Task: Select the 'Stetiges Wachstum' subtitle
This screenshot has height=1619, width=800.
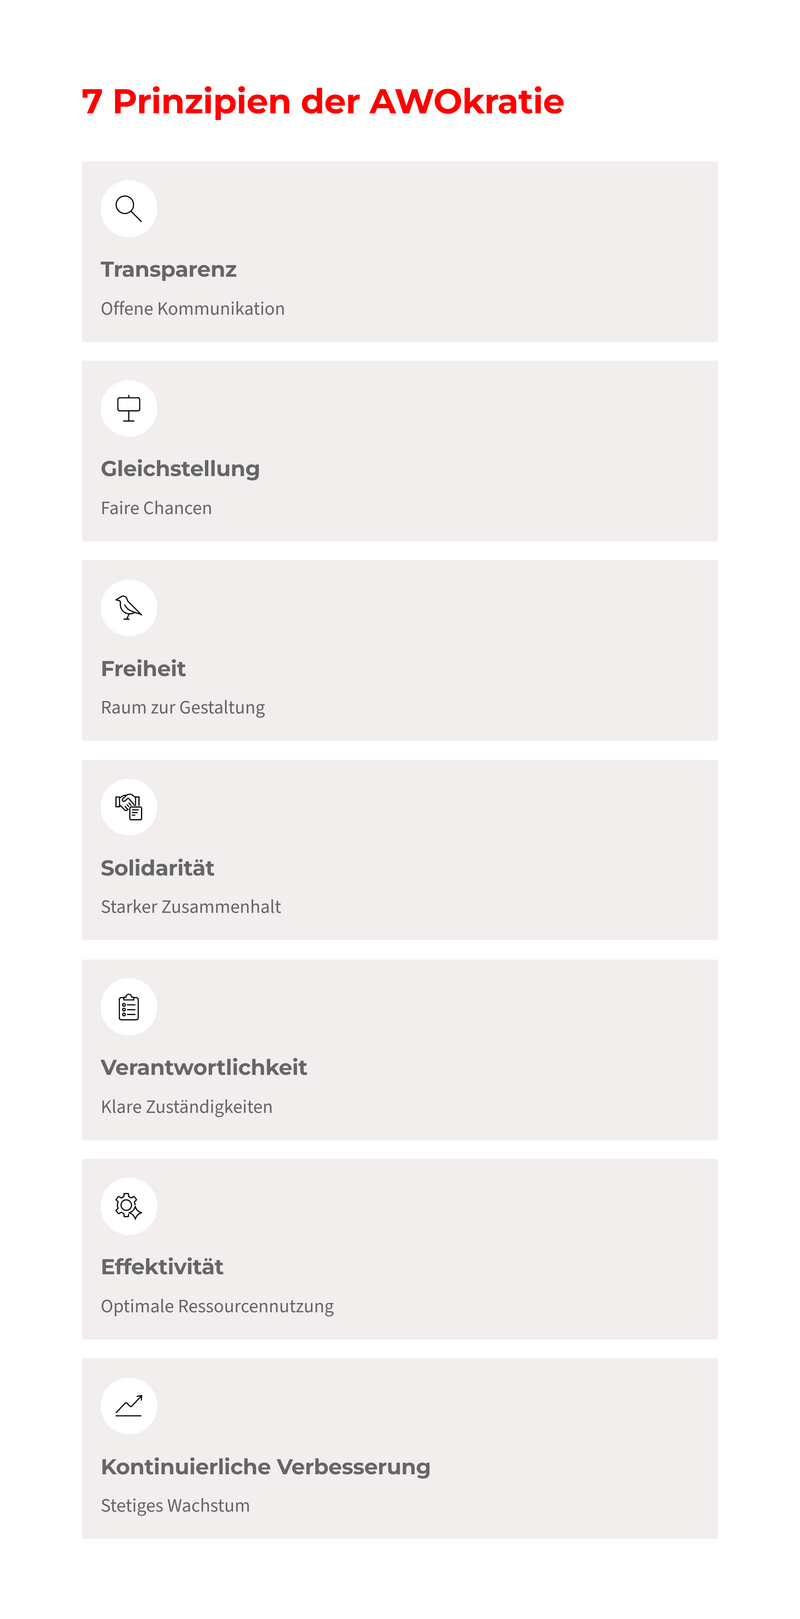Action: 175,1506
